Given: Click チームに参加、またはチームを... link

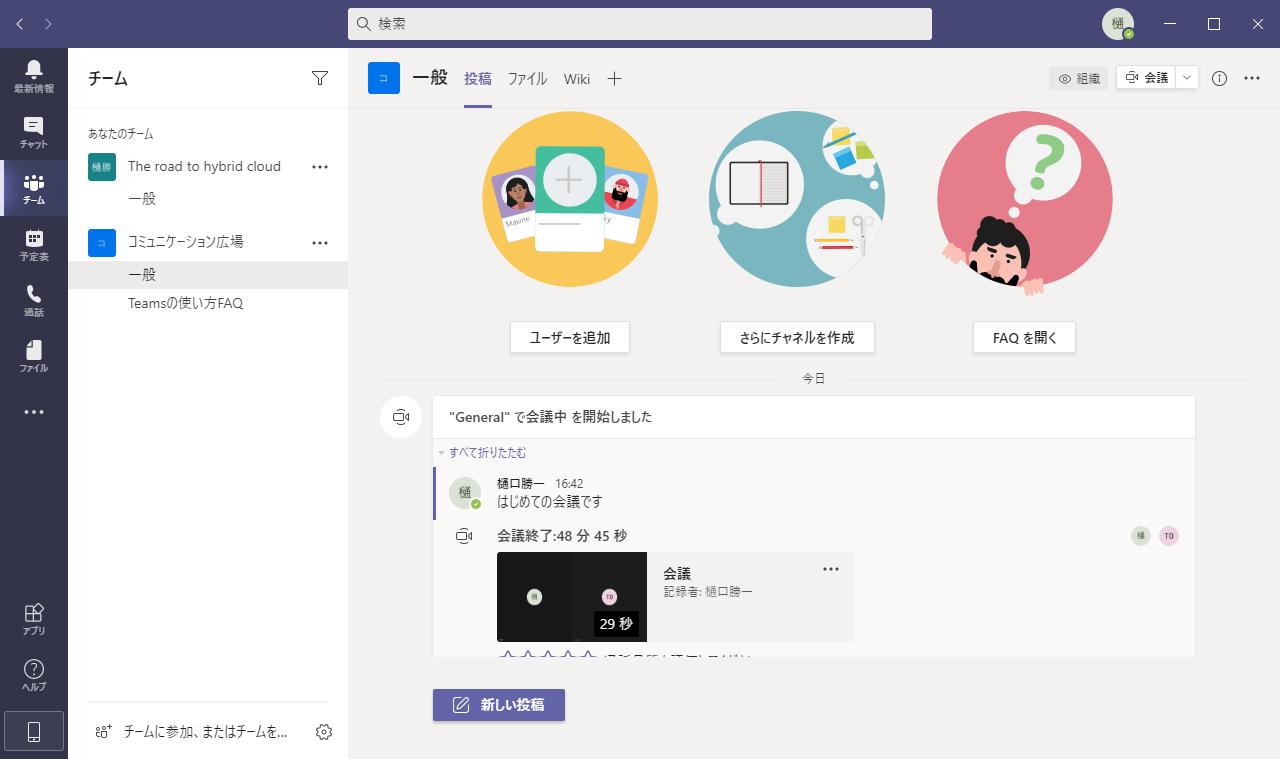Looking at the screenshot, I should coord(205,732).
